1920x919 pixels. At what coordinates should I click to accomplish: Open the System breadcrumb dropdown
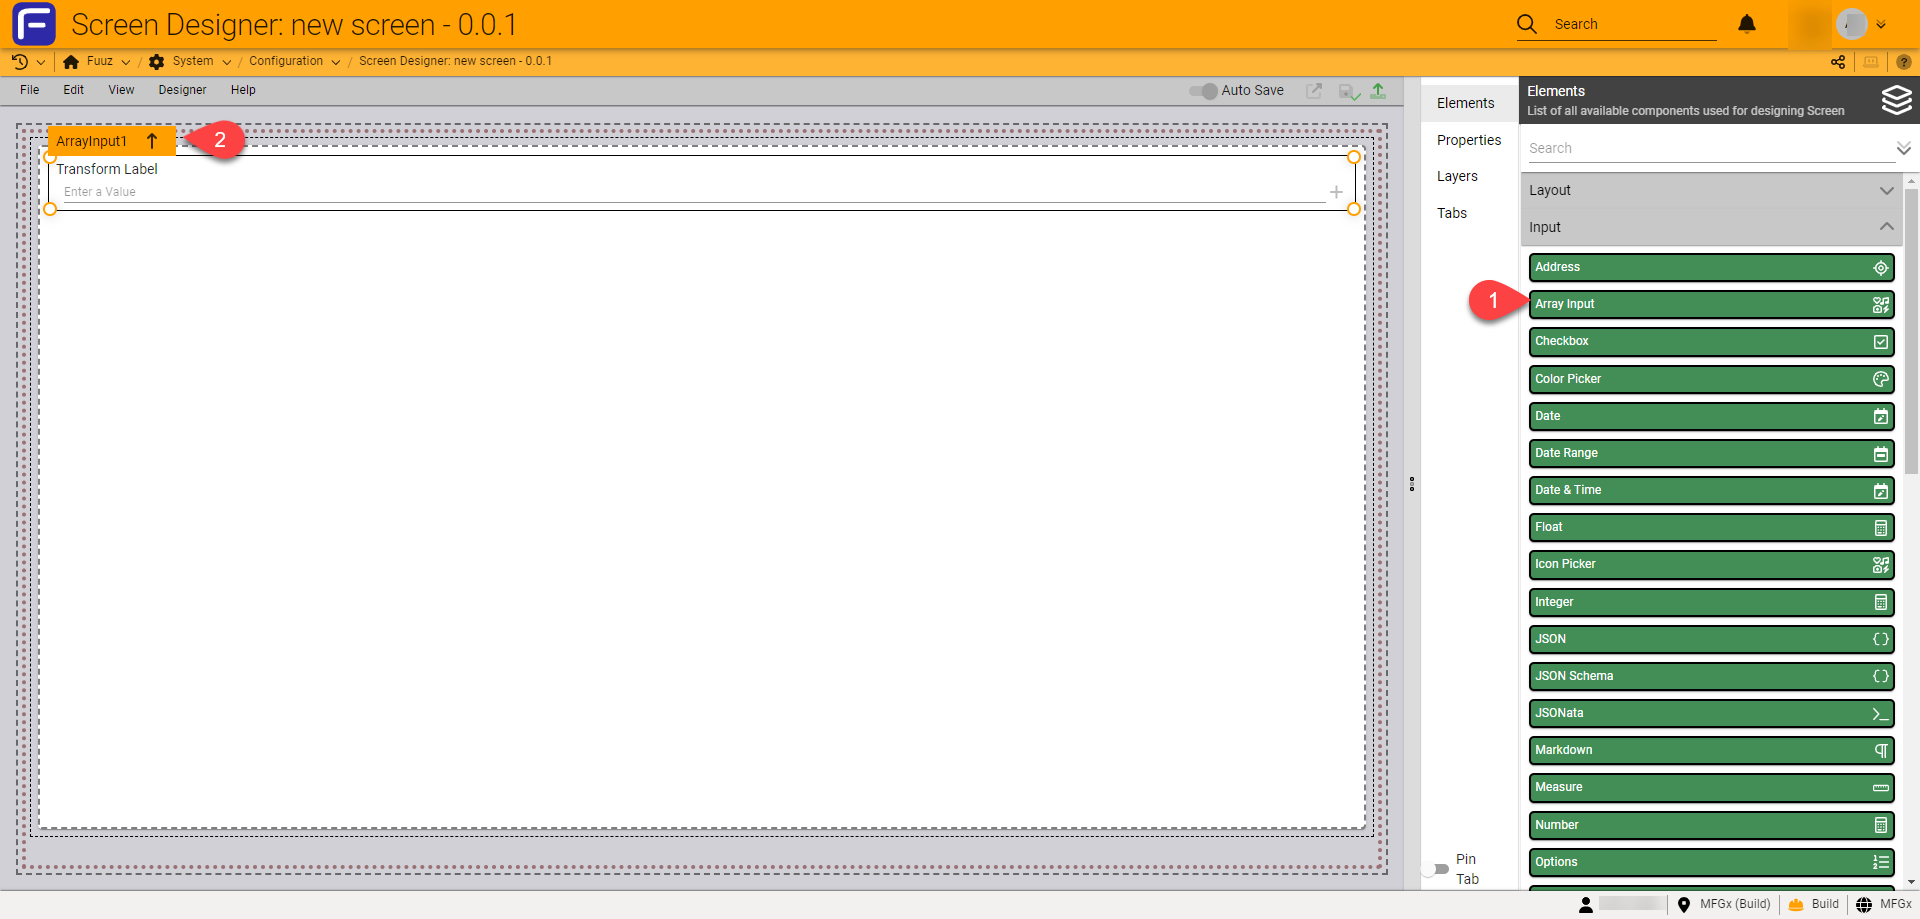click(227, 62)
